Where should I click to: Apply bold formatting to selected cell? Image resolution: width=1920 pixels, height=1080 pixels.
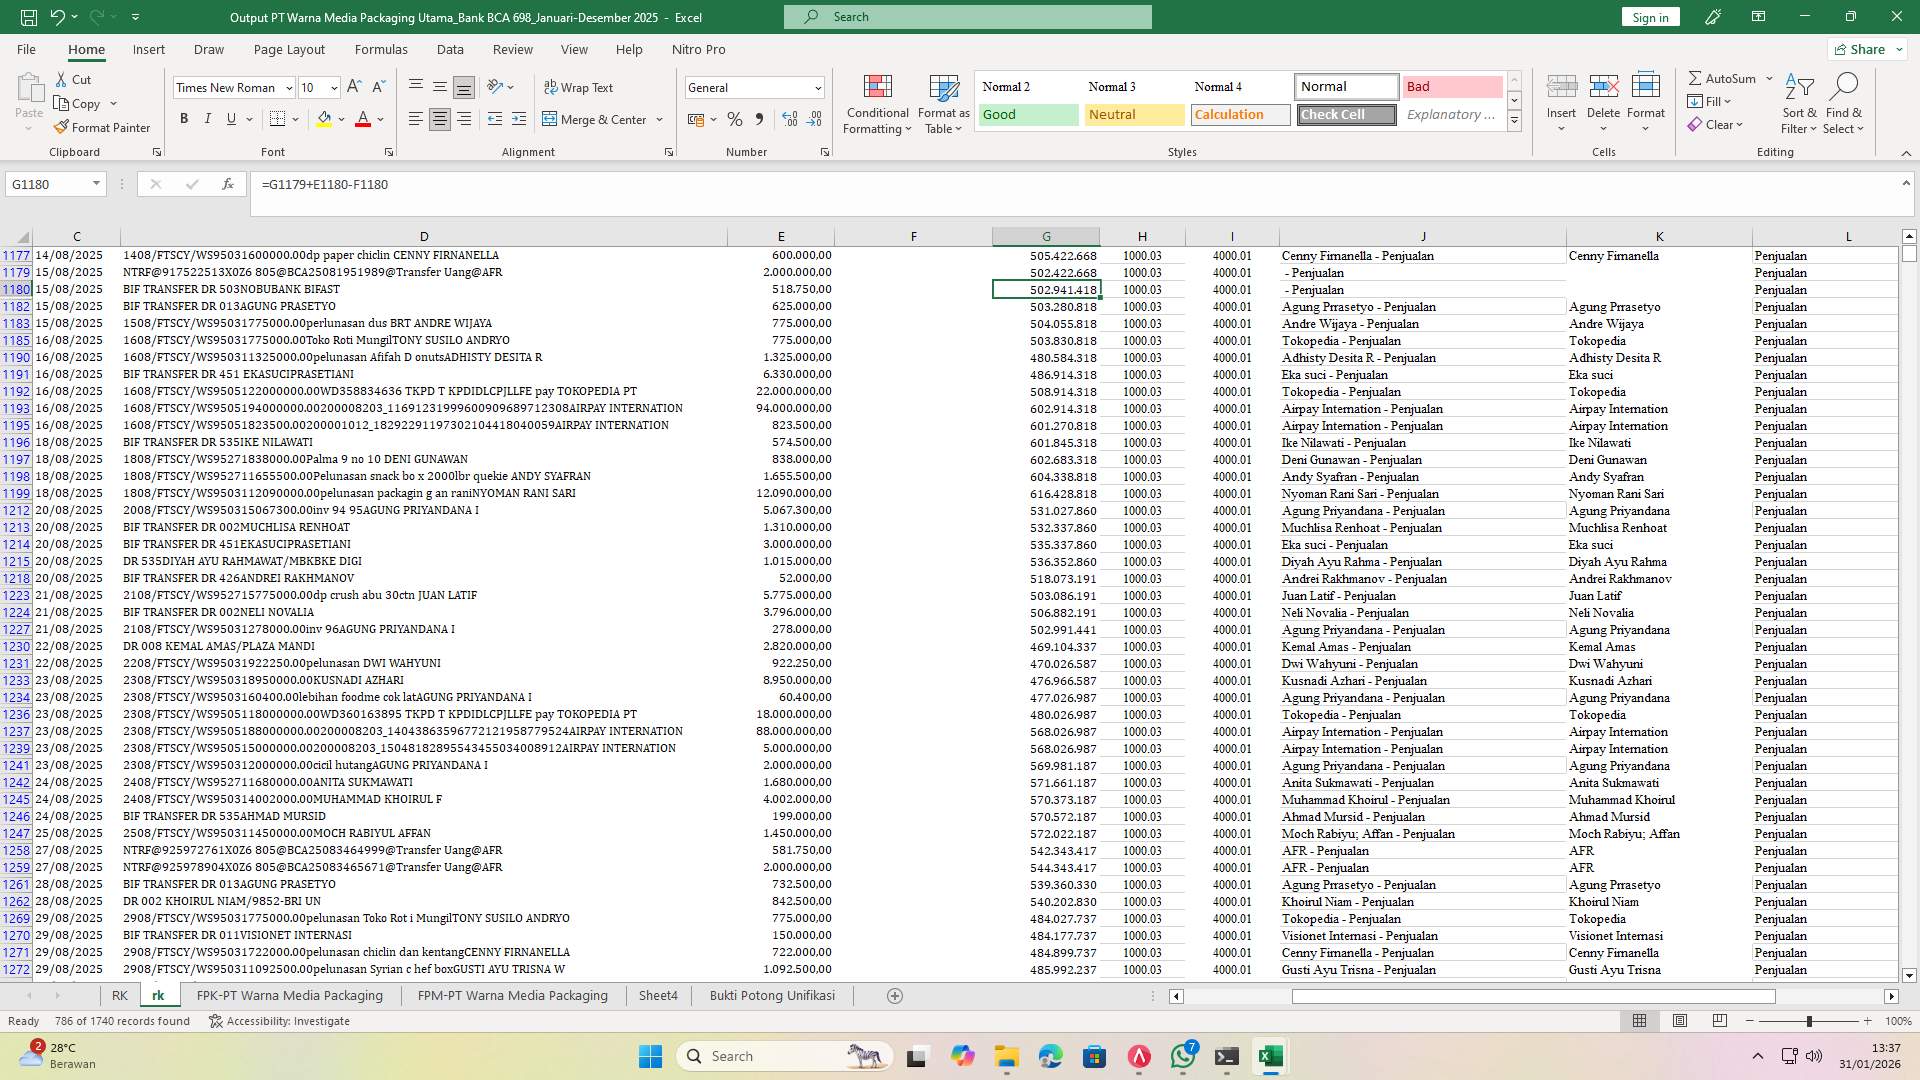point(184,118)
